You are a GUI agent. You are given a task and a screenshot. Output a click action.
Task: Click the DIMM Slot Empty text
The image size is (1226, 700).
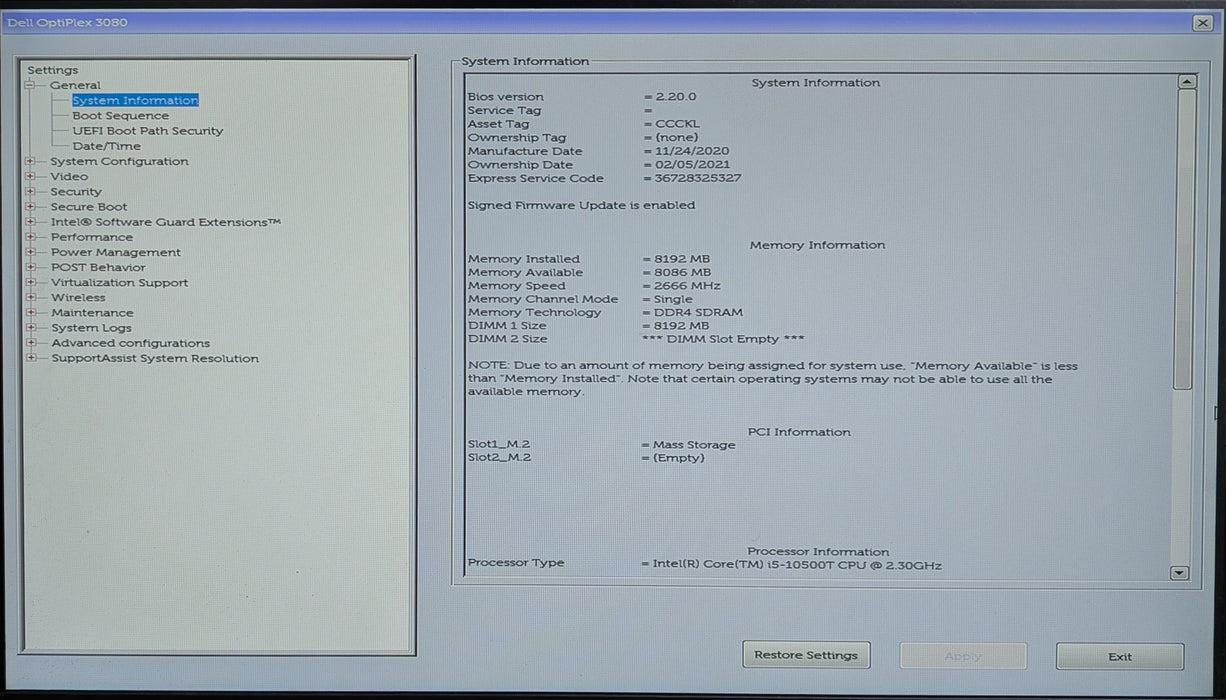pos(723,339)
